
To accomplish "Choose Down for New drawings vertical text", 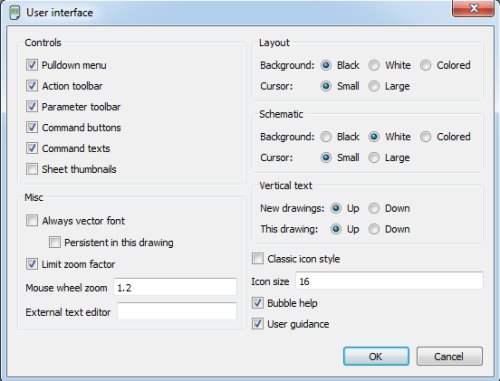I will [x=374, y=208].
